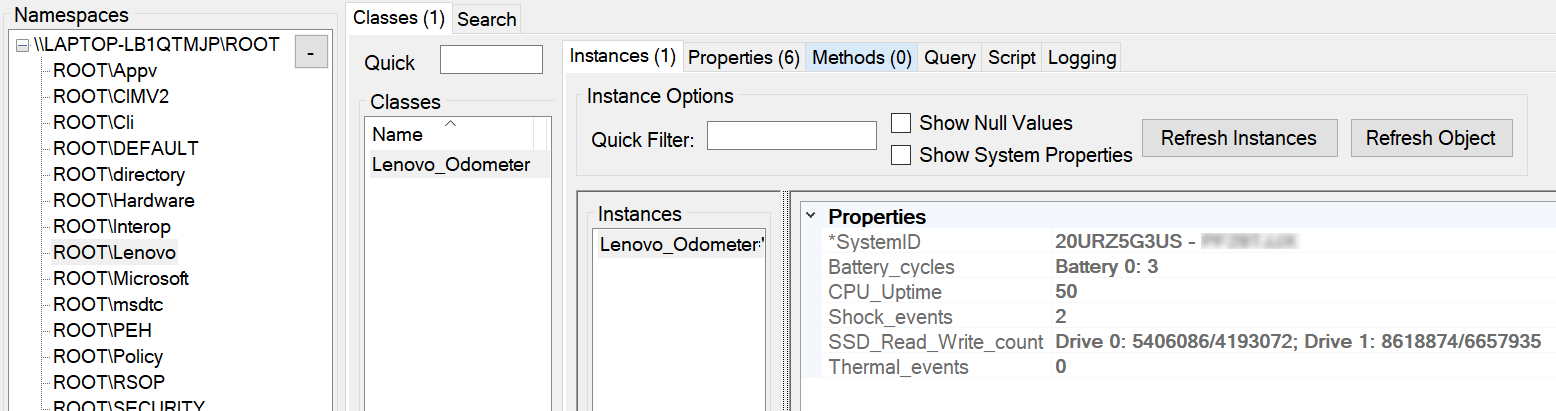
Task: Click the Refresh Instances button
Action: (1239, 138)
